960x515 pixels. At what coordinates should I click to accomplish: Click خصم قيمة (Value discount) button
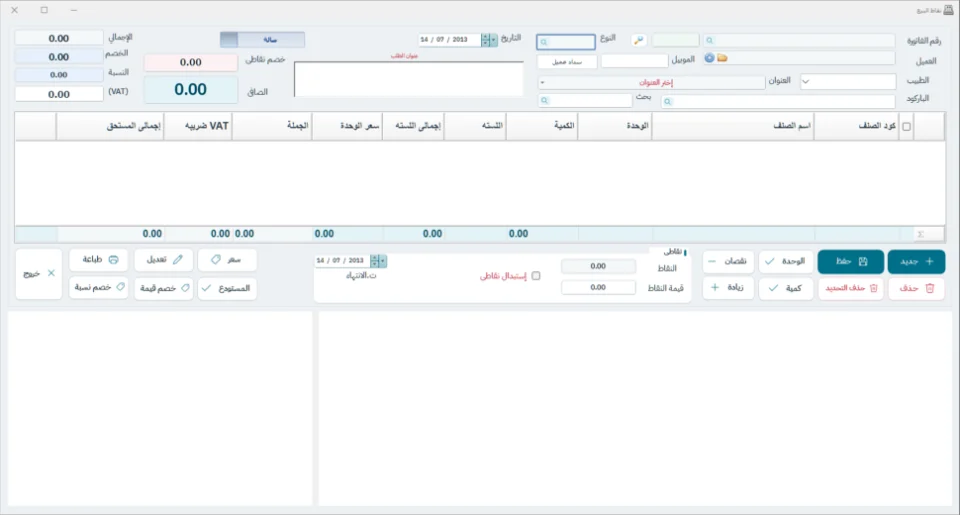(163, 288)
